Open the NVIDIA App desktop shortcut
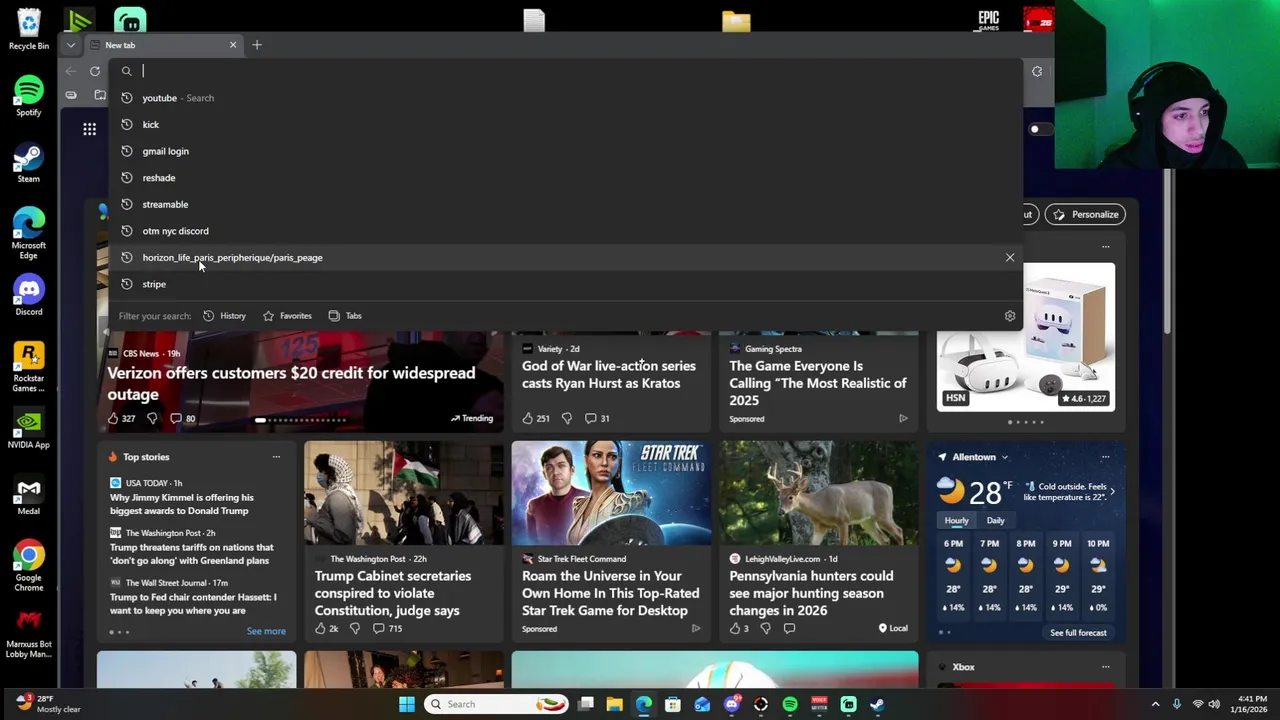 [x=29, y=431]
